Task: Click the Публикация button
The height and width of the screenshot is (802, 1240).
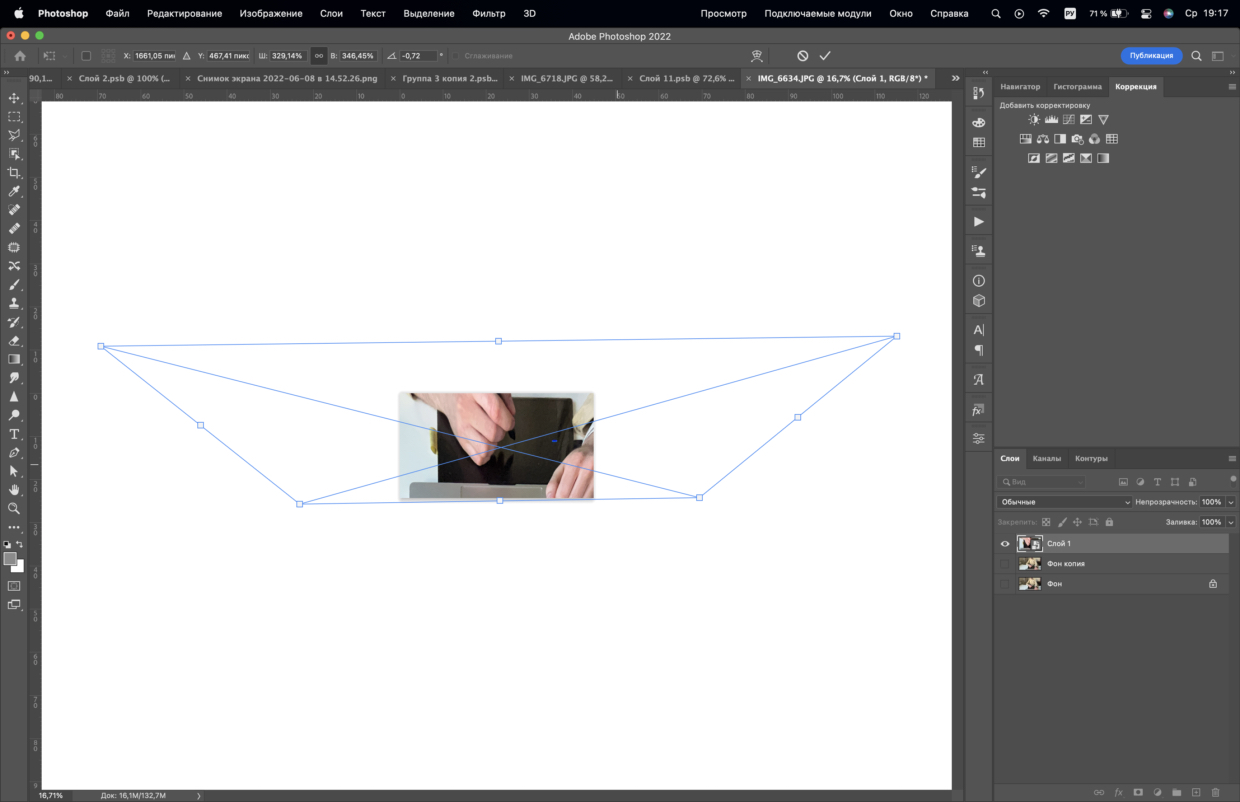Action: (x=1151, y=56)
